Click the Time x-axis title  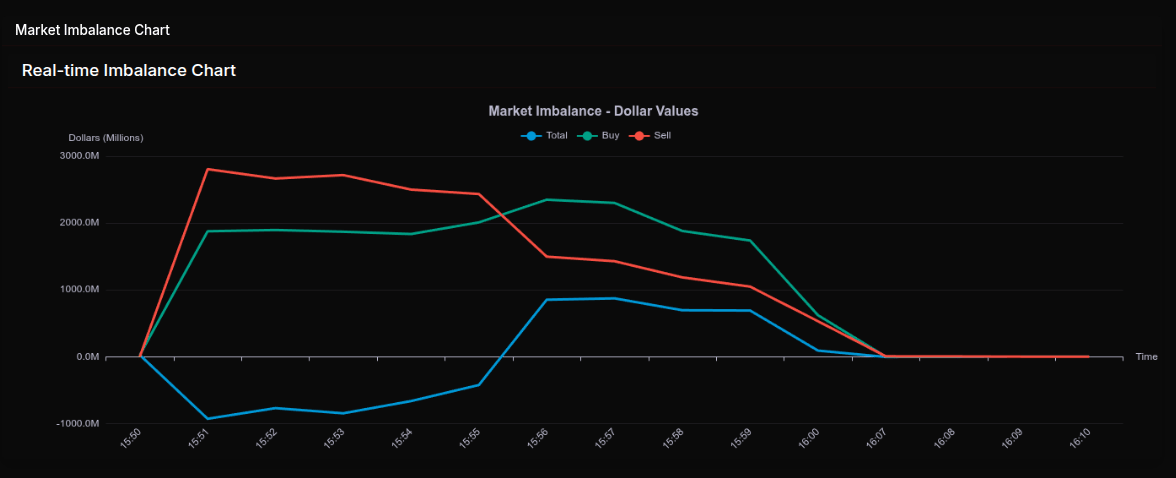point(1146,357)
